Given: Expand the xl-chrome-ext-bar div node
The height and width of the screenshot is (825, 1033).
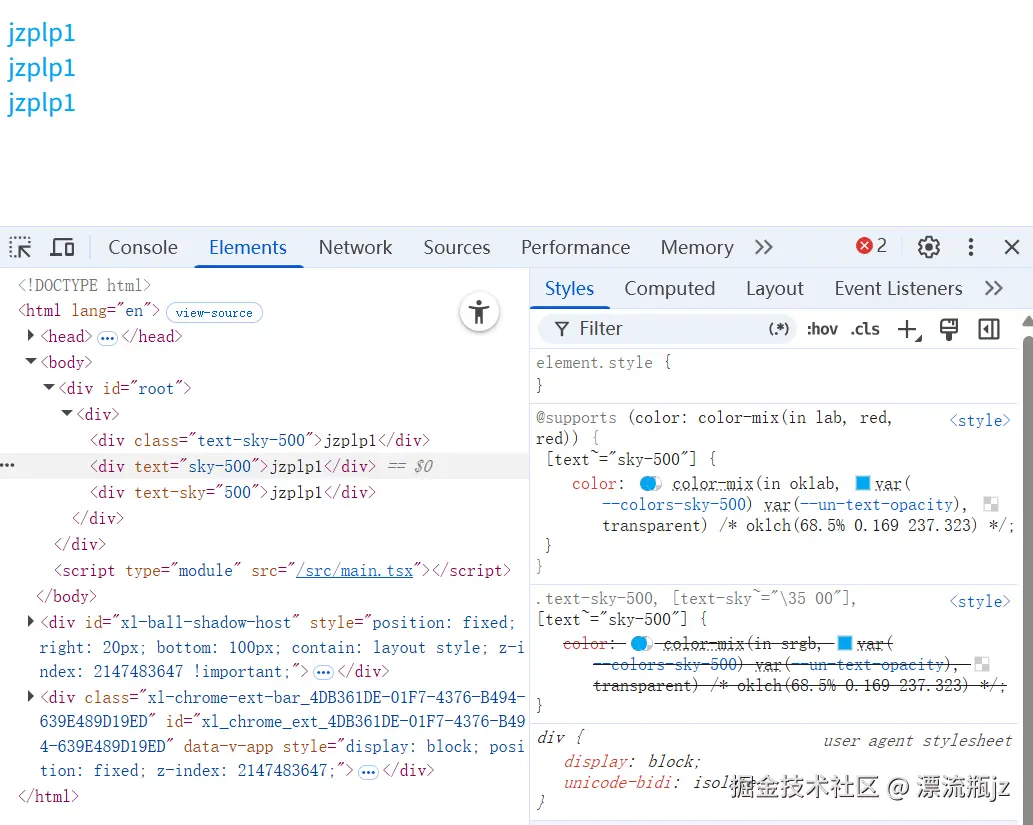Looking at the screenshot, I should pos(30,697).
